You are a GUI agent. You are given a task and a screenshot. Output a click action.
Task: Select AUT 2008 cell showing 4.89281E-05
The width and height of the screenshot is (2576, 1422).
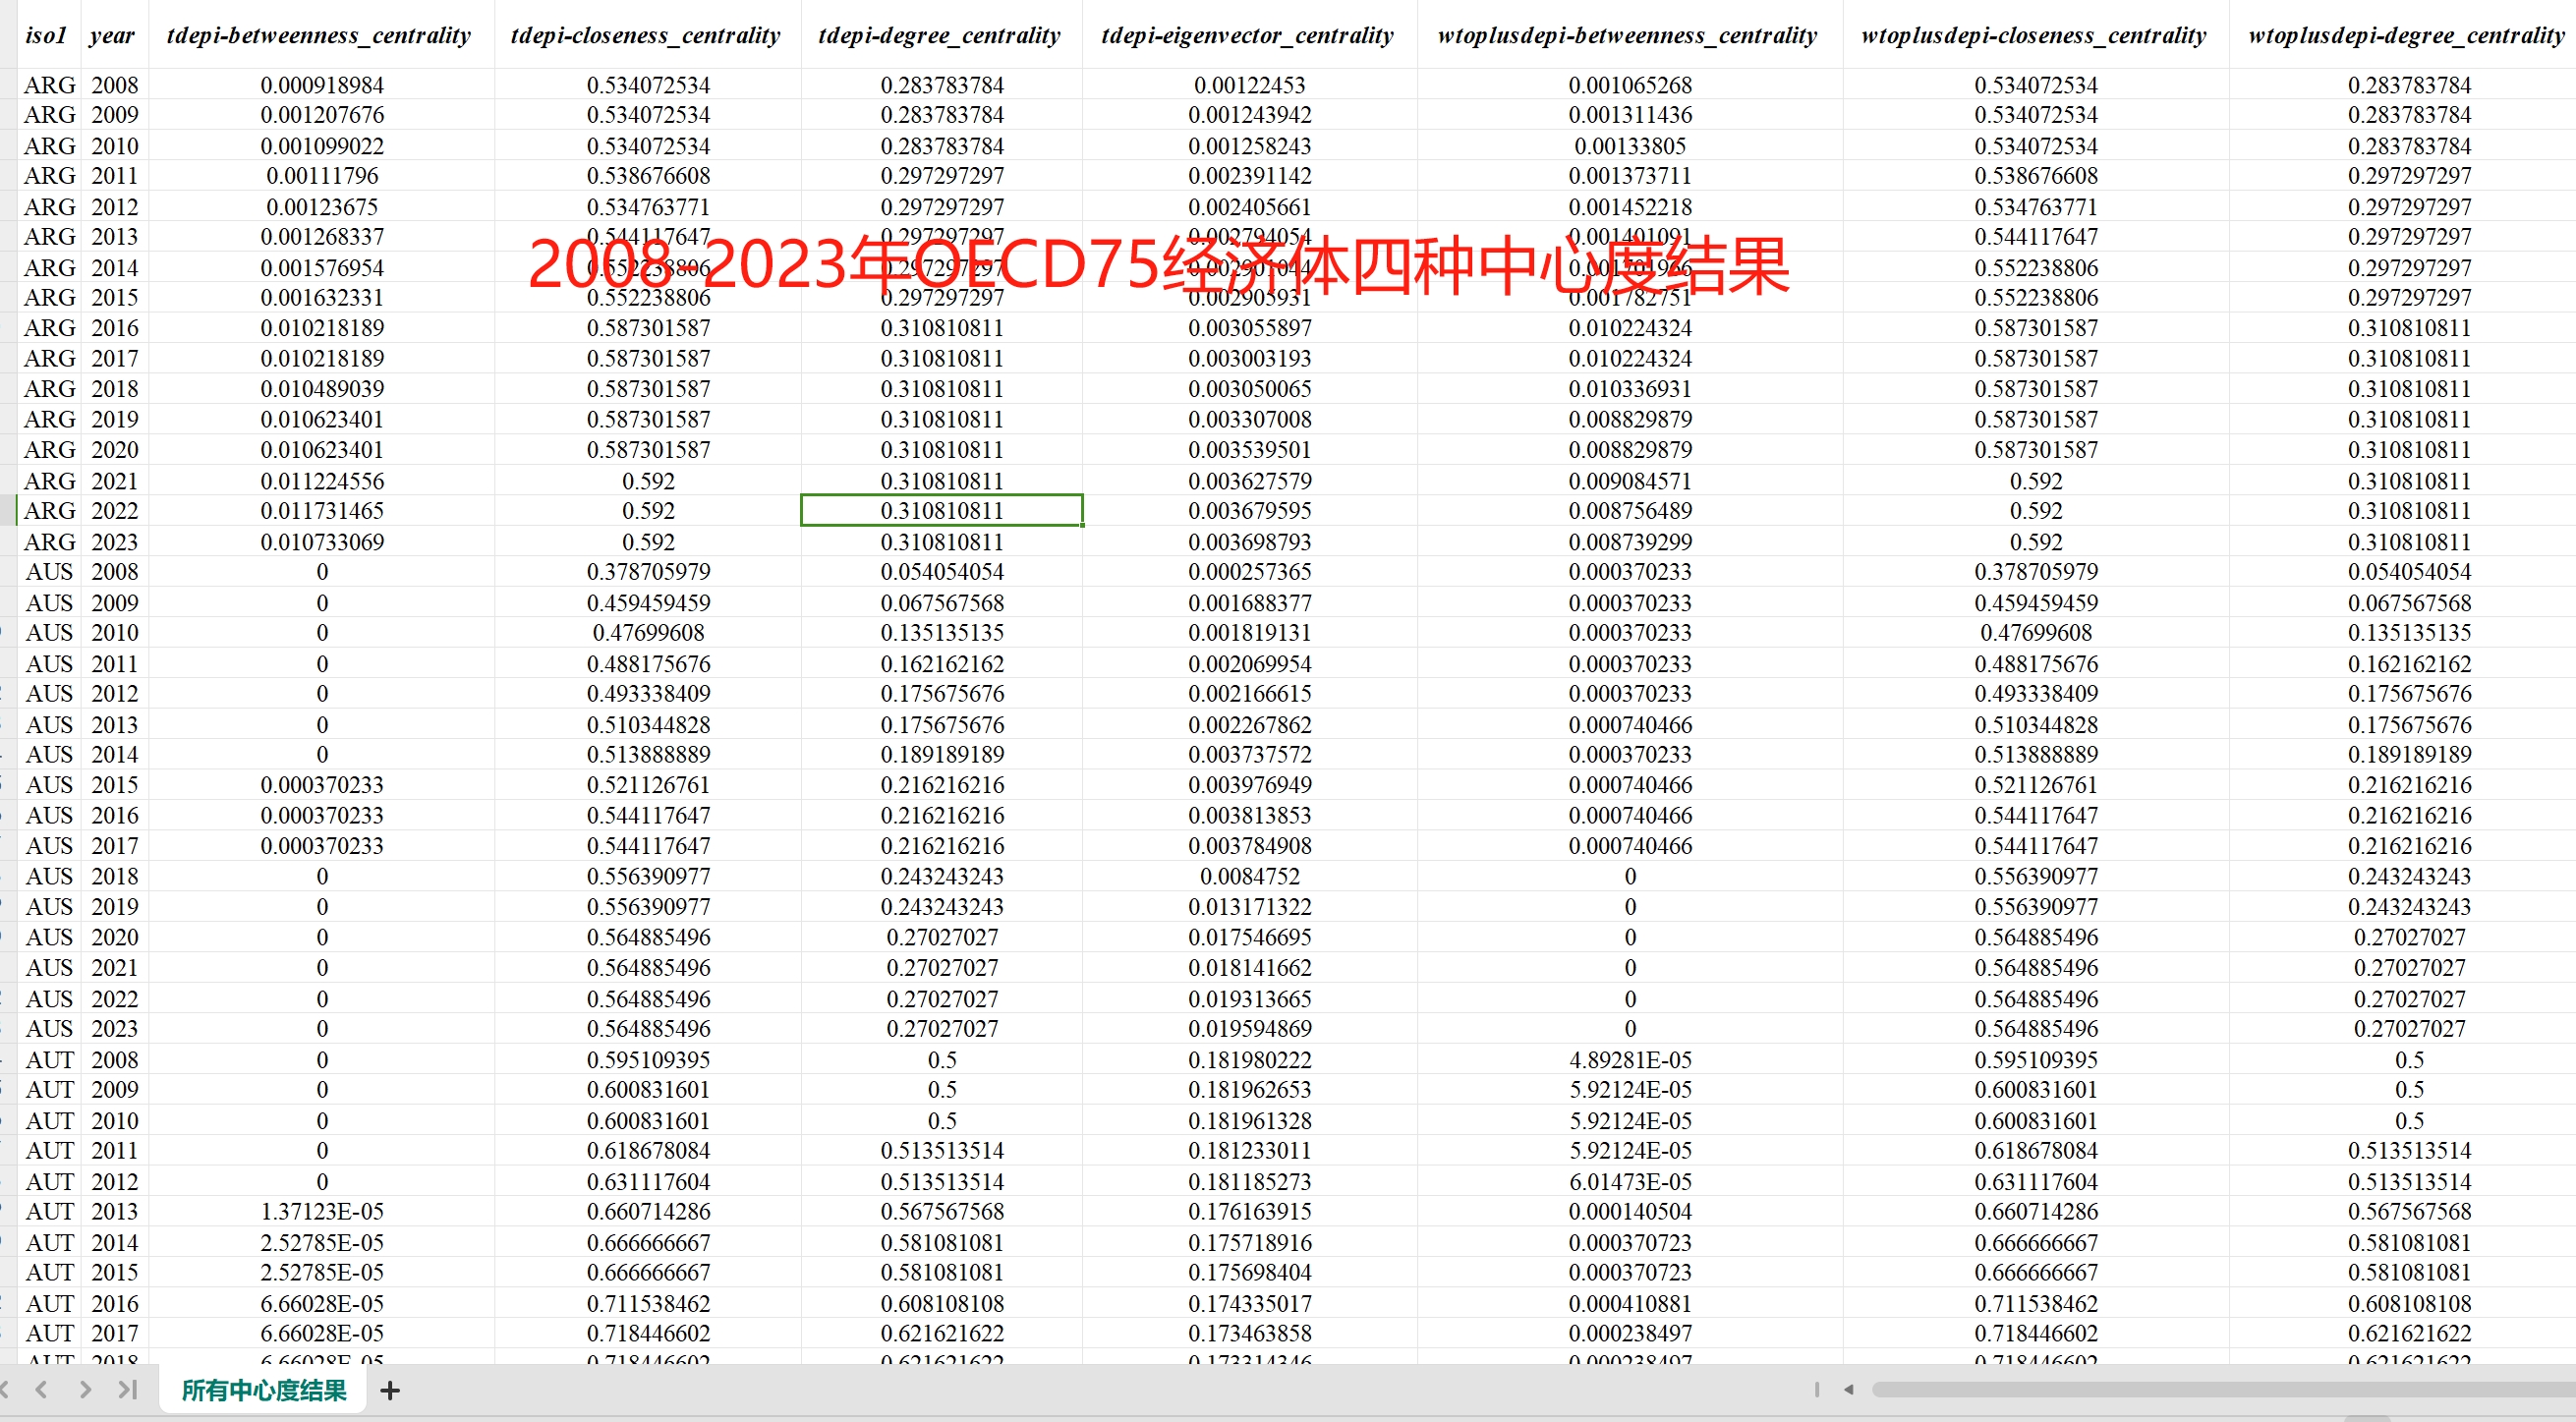[1629, 1060]
